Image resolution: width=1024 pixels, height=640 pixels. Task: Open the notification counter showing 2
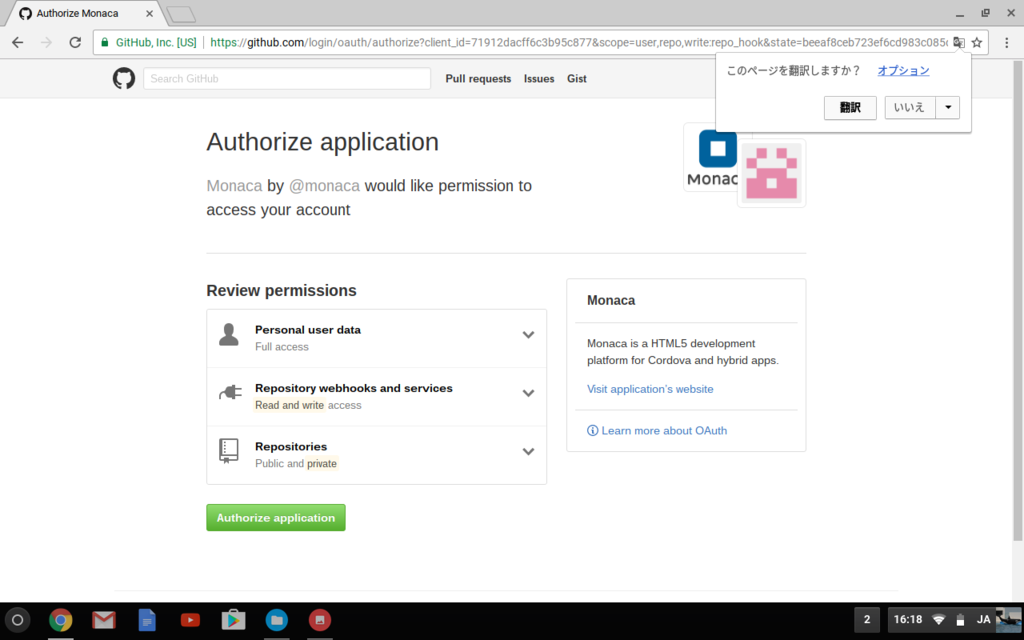867,620
